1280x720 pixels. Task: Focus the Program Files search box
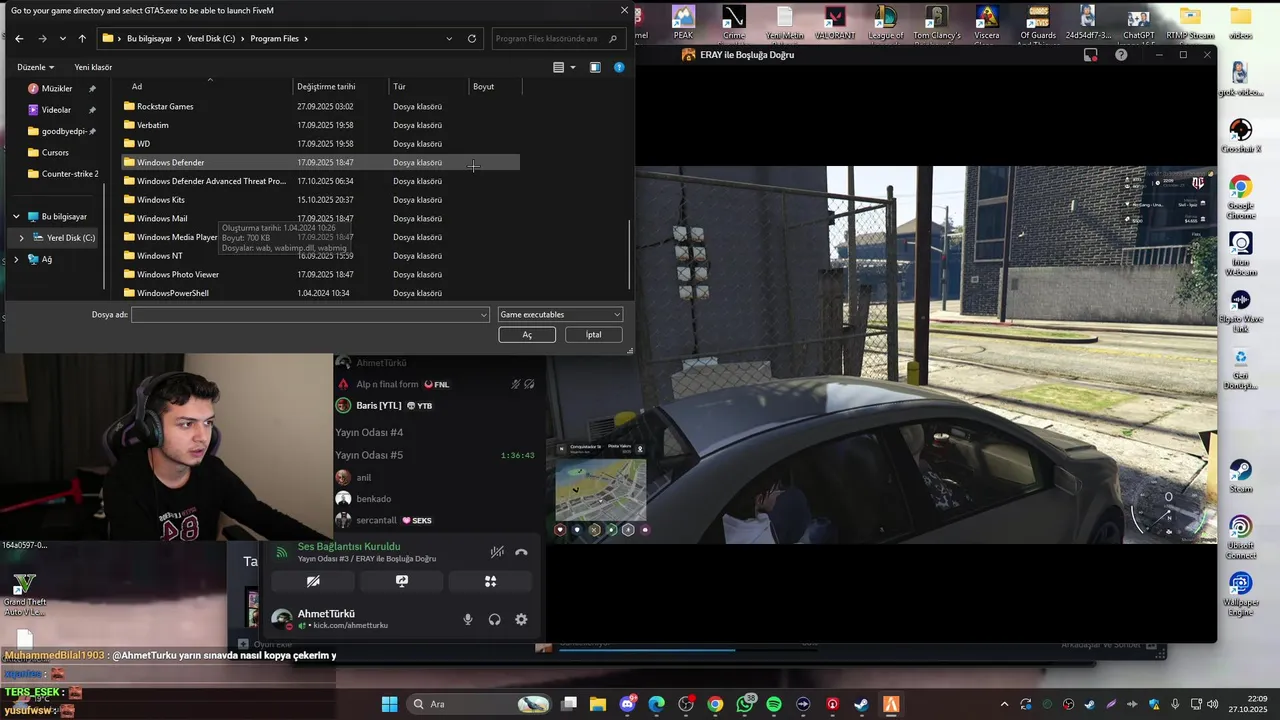547,39
